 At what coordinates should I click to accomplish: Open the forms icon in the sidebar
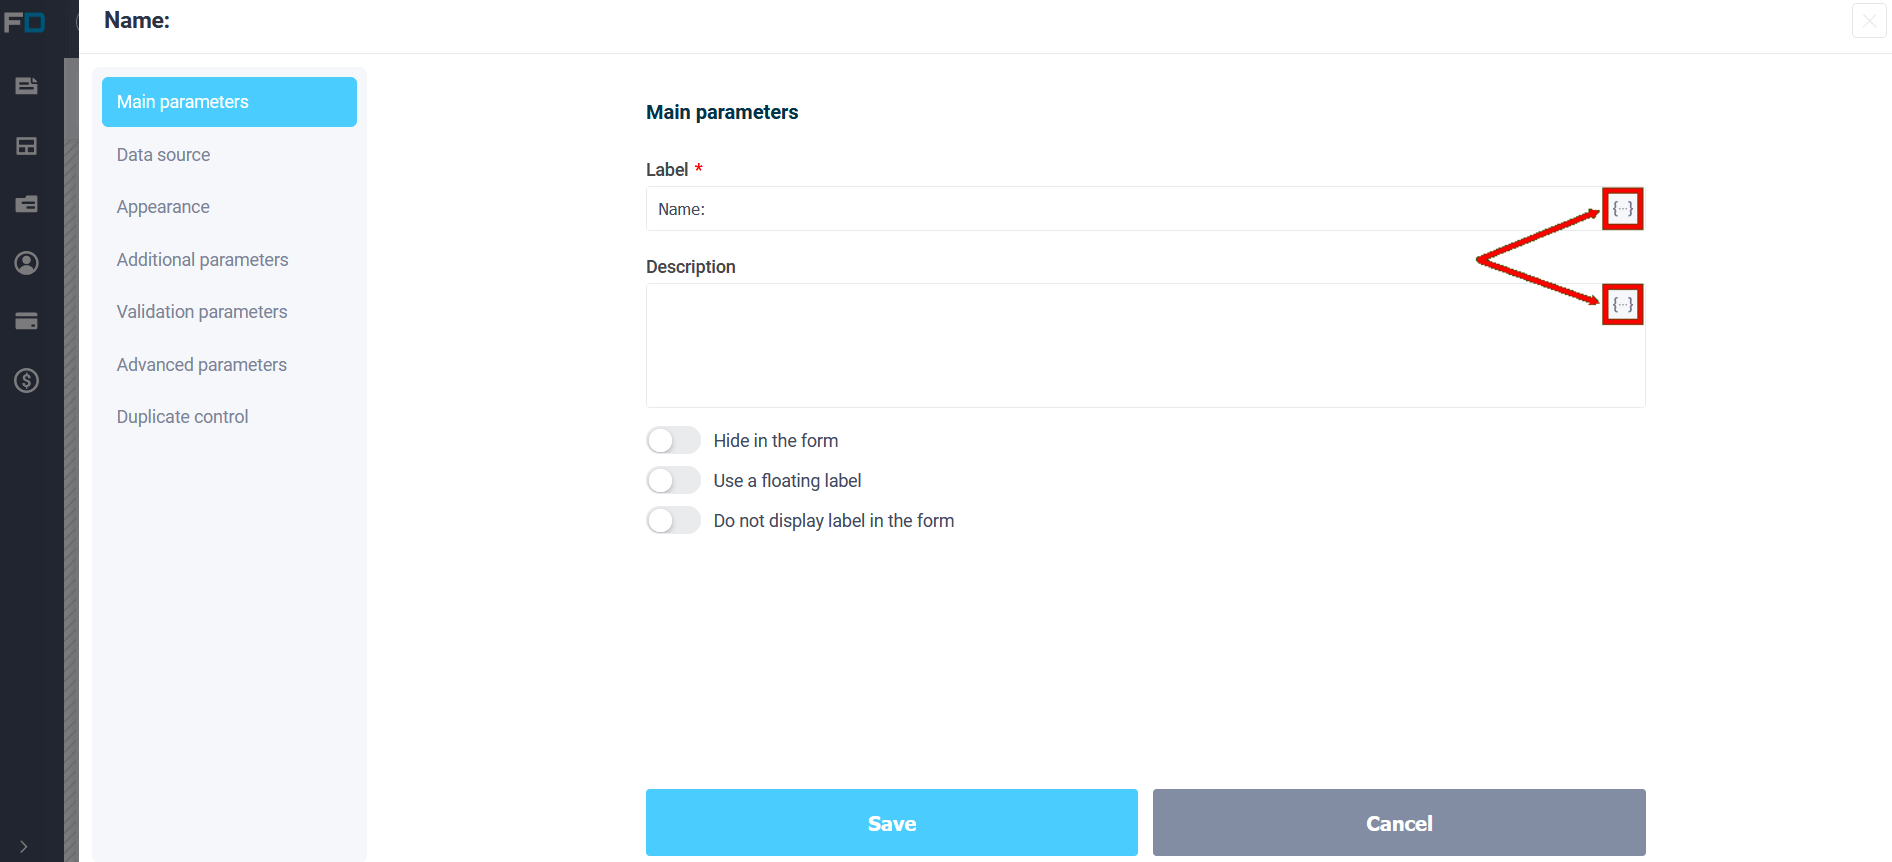(x=27, y=86)
